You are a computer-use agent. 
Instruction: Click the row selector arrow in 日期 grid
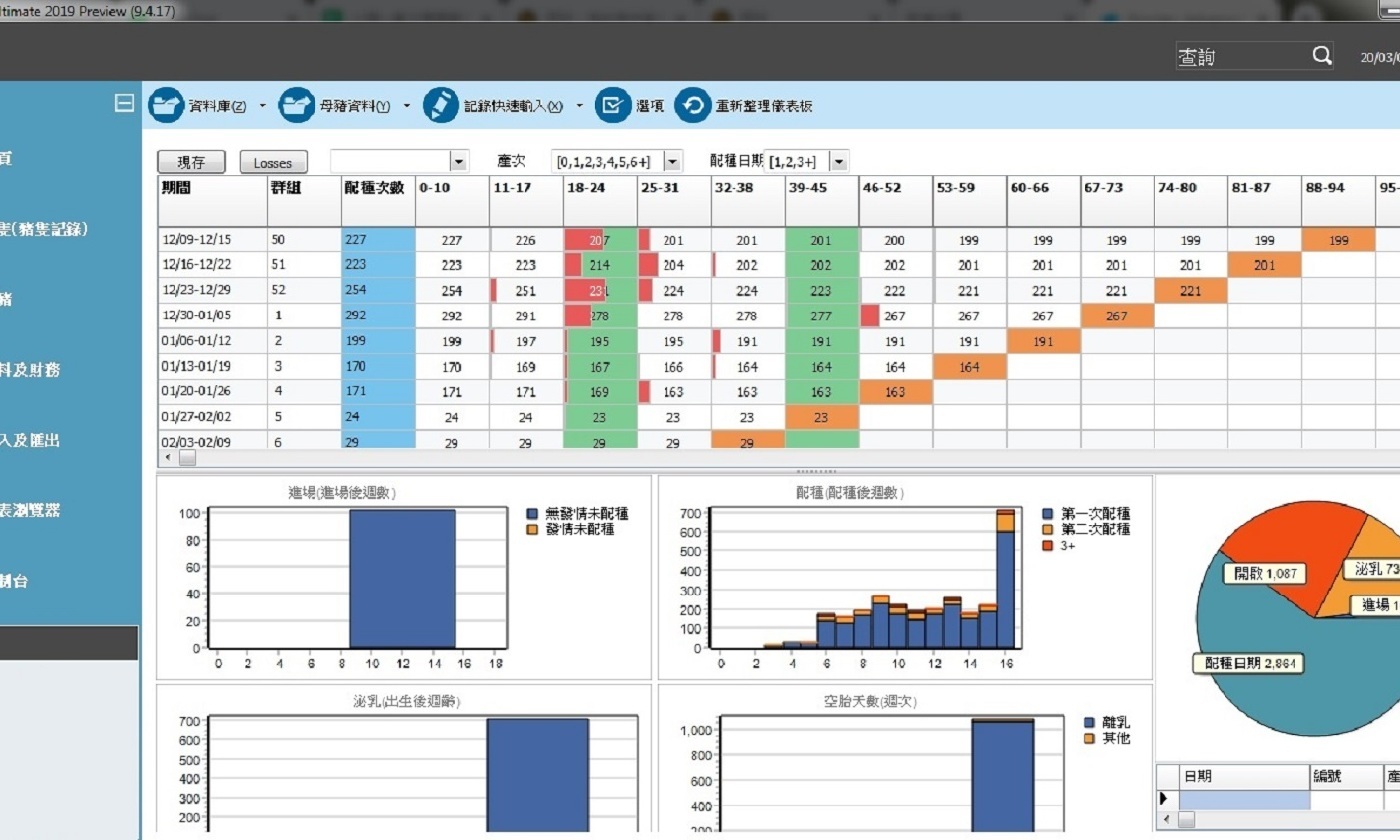1165,799
